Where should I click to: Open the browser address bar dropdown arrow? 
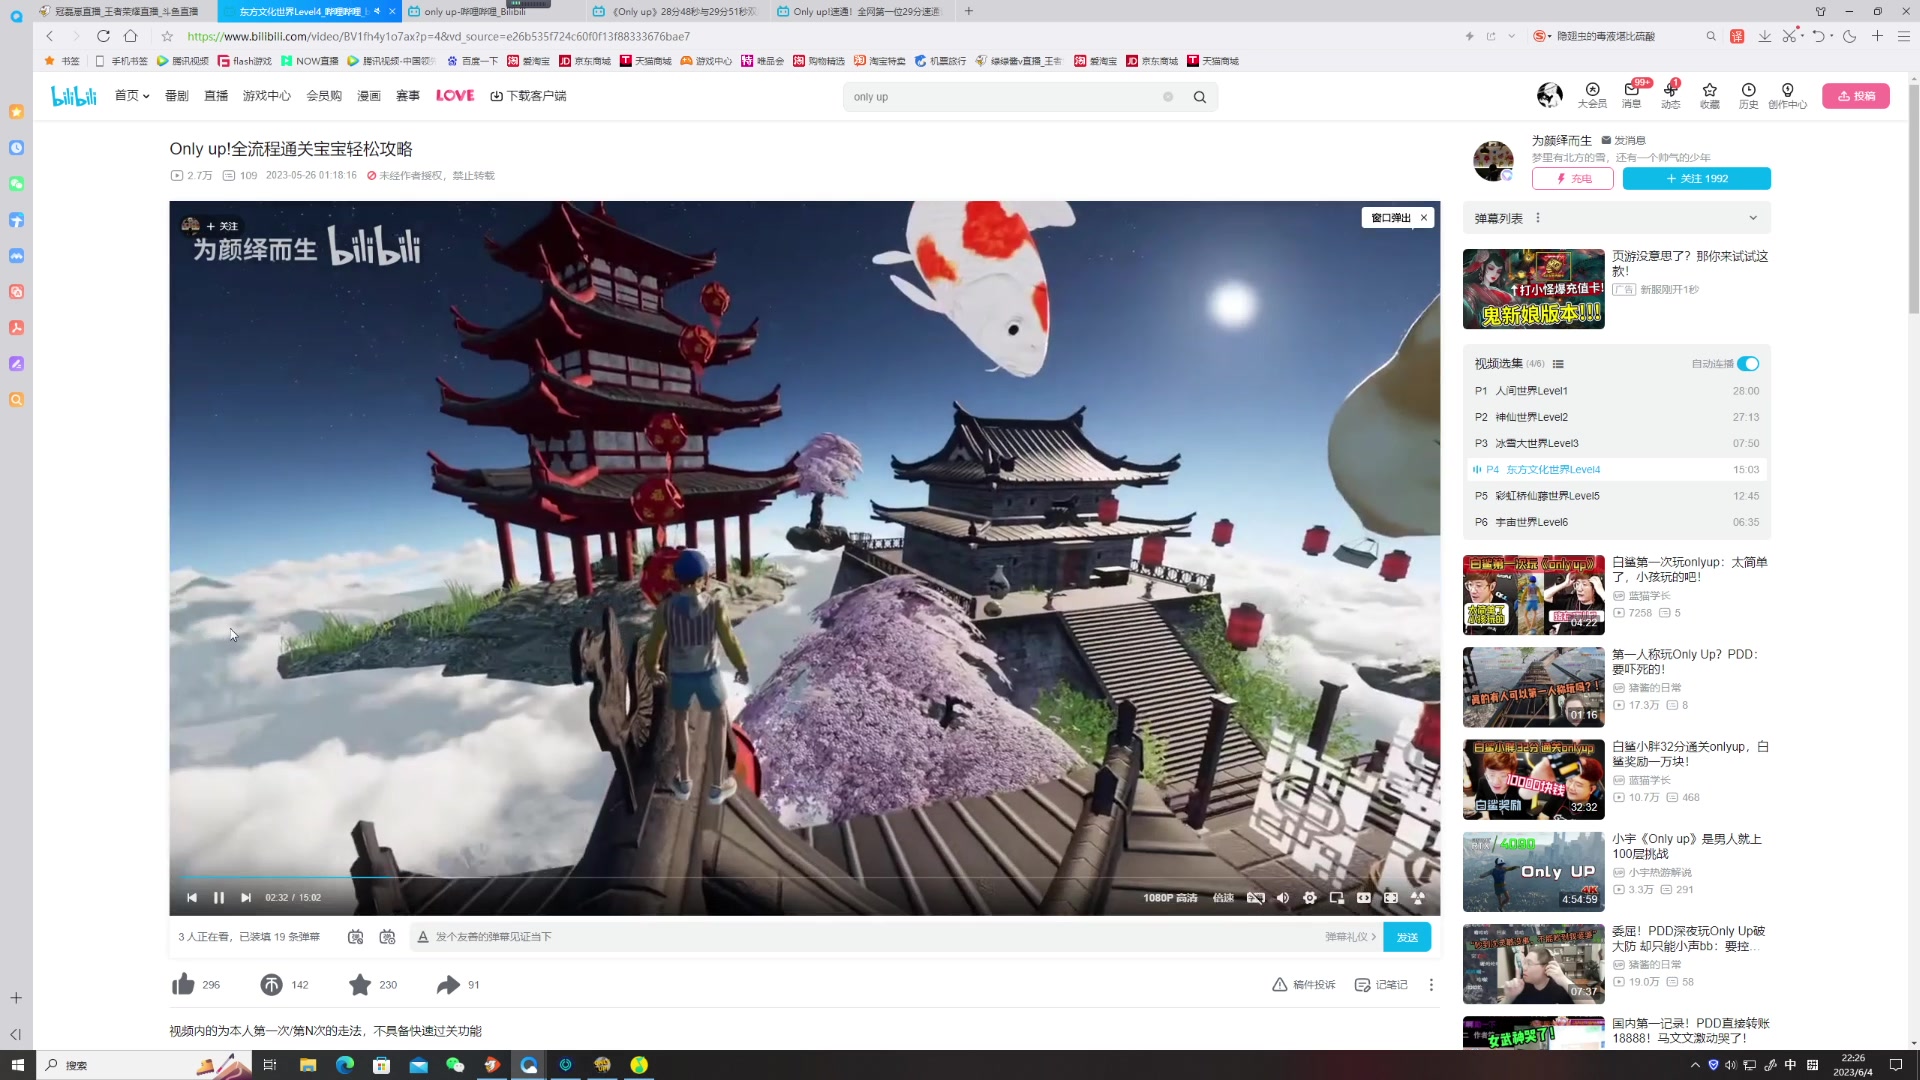[x=1511, y=36]
